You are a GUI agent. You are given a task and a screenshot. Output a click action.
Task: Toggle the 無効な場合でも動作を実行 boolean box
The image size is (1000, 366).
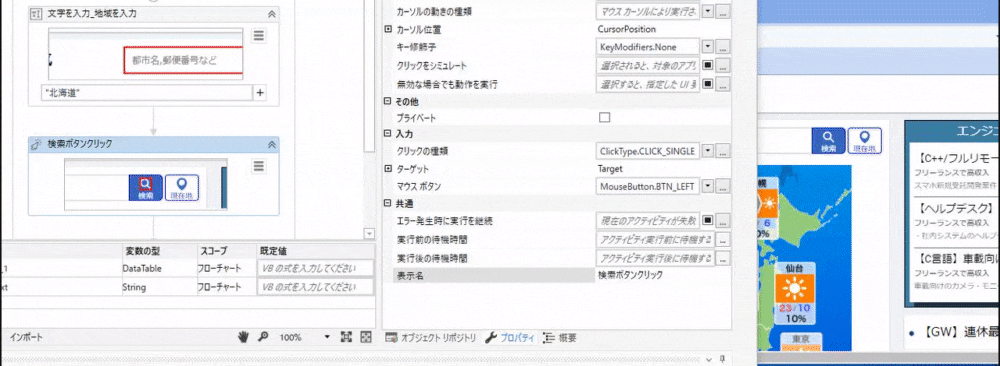(707, 84)
